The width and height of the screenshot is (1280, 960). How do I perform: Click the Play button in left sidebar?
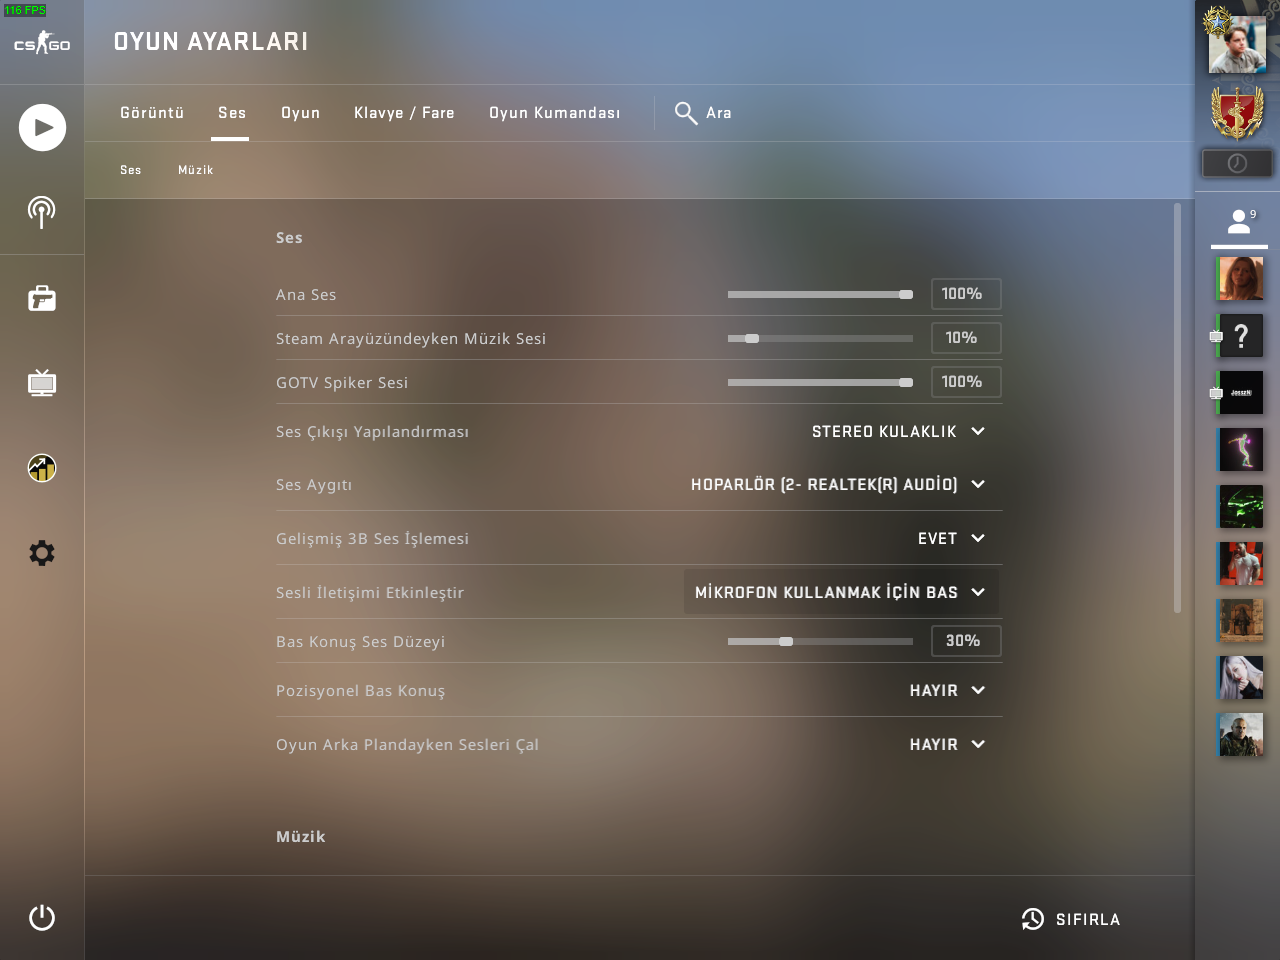(x=42, y=128)
